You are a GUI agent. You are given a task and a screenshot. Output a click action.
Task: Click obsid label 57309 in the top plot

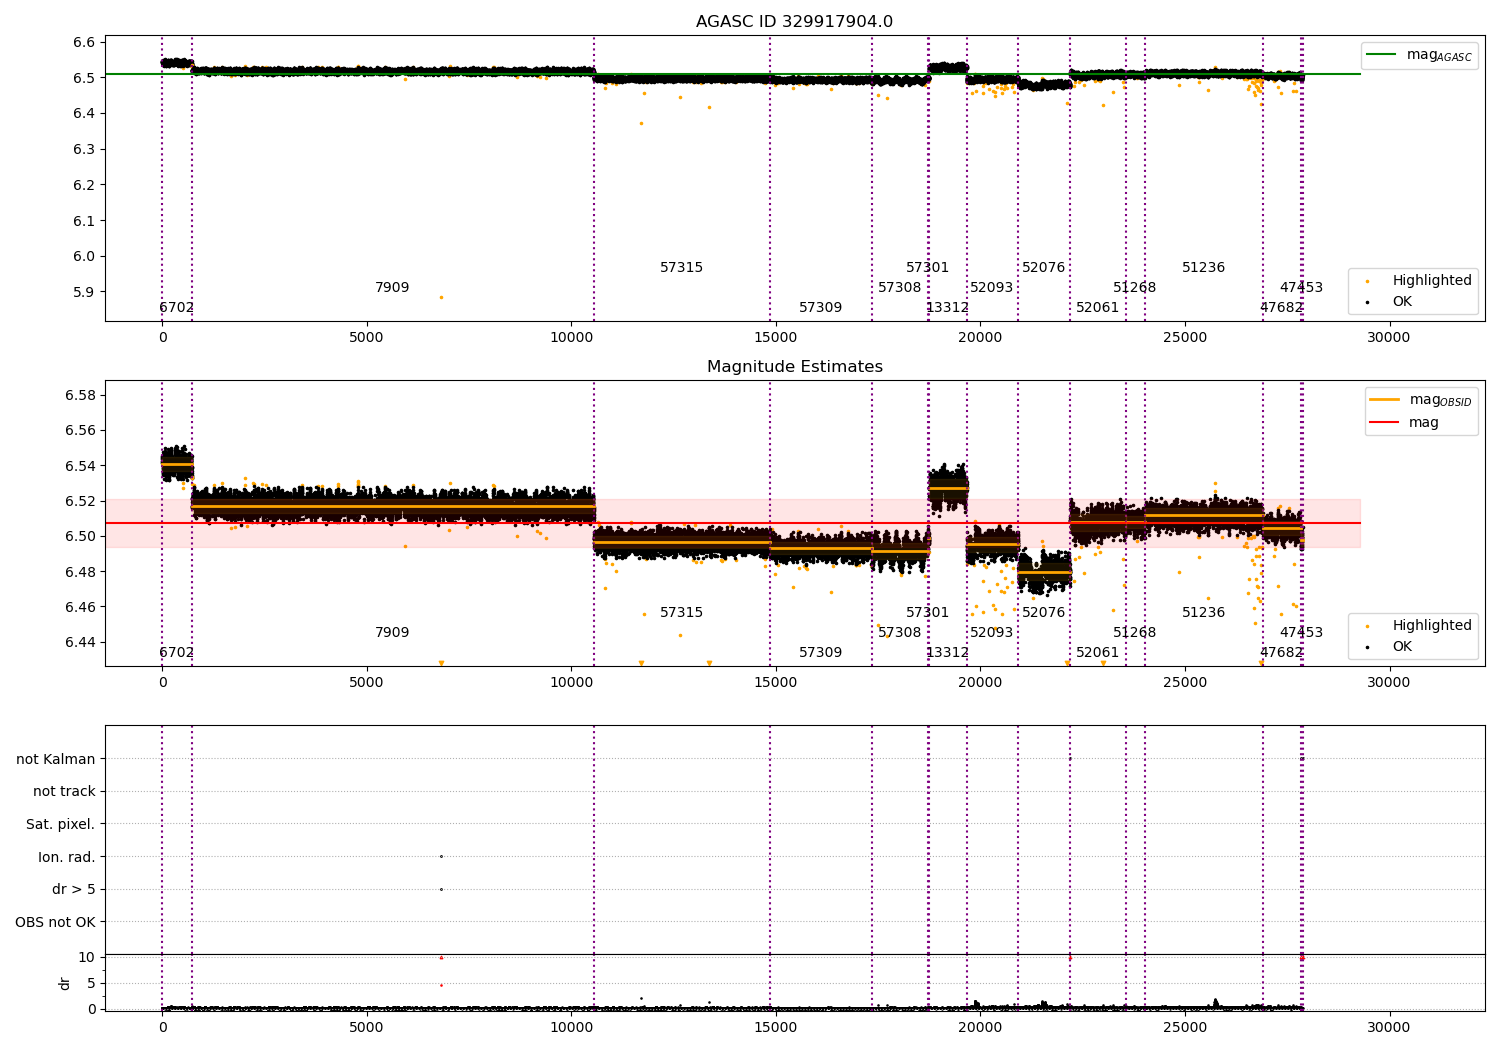820,308
